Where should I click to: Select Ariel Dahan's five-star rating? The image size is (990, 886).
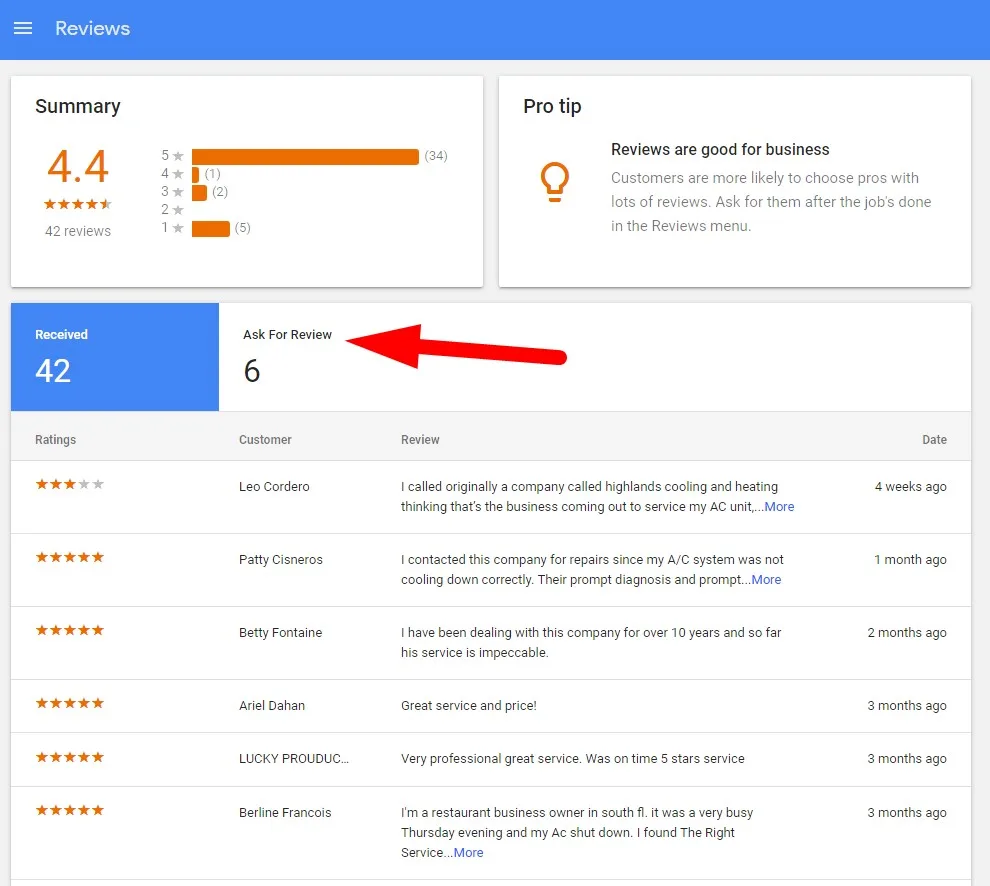tap(69, 703)
